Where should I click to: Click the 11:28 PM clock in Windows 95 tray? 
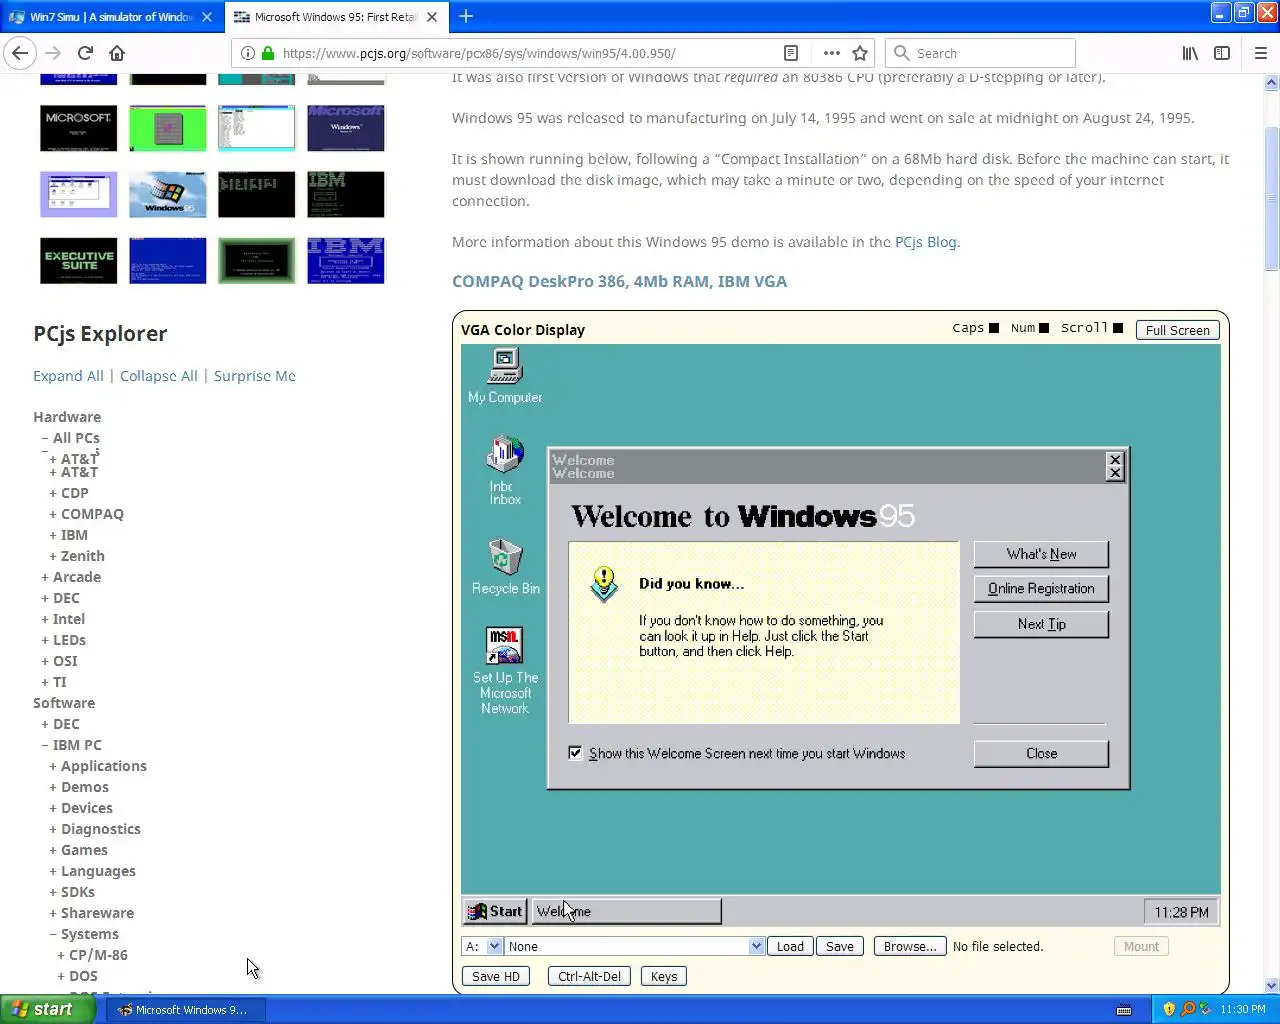pyautogui.click(x=1181, y=912)
